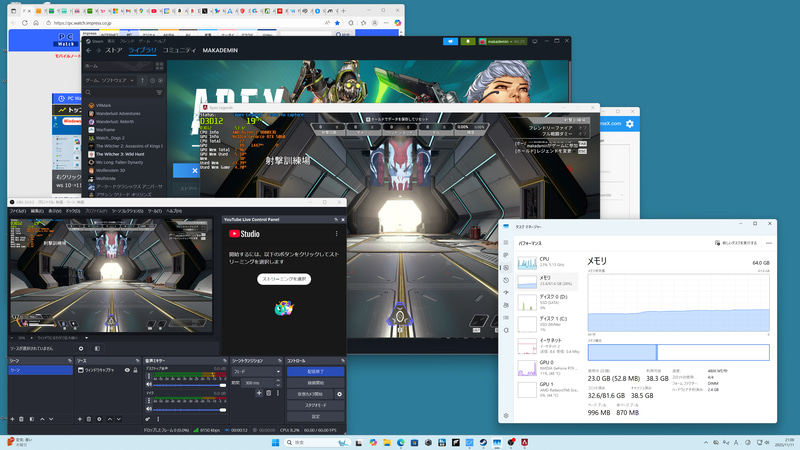Click the select stream button in YouTube panel

pos(284,279)
